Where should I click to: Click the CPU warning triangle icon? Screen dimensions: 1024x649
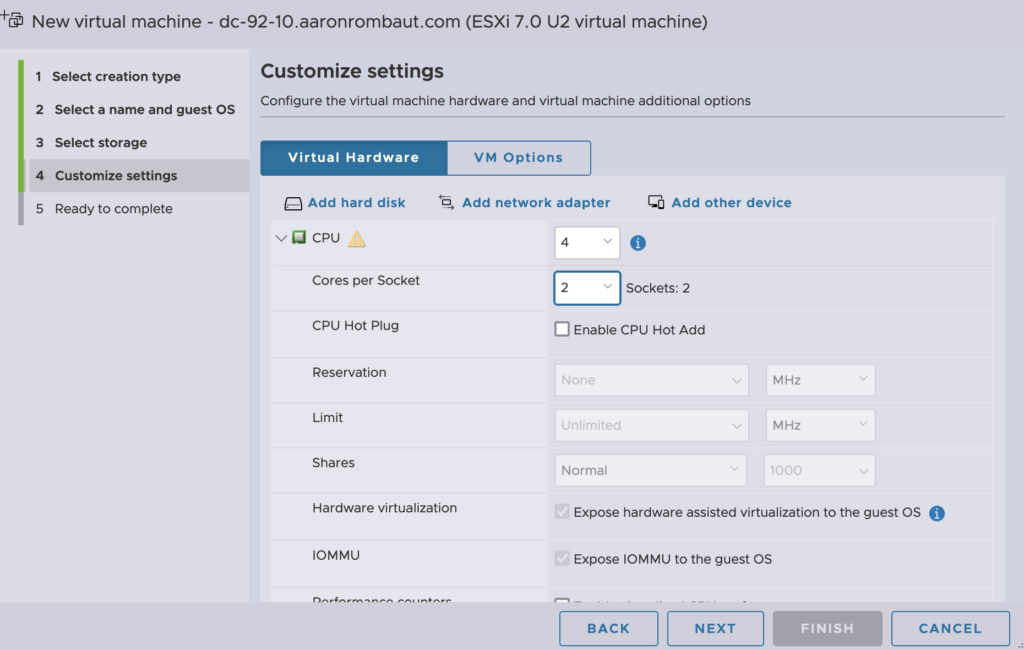point(356,239)
